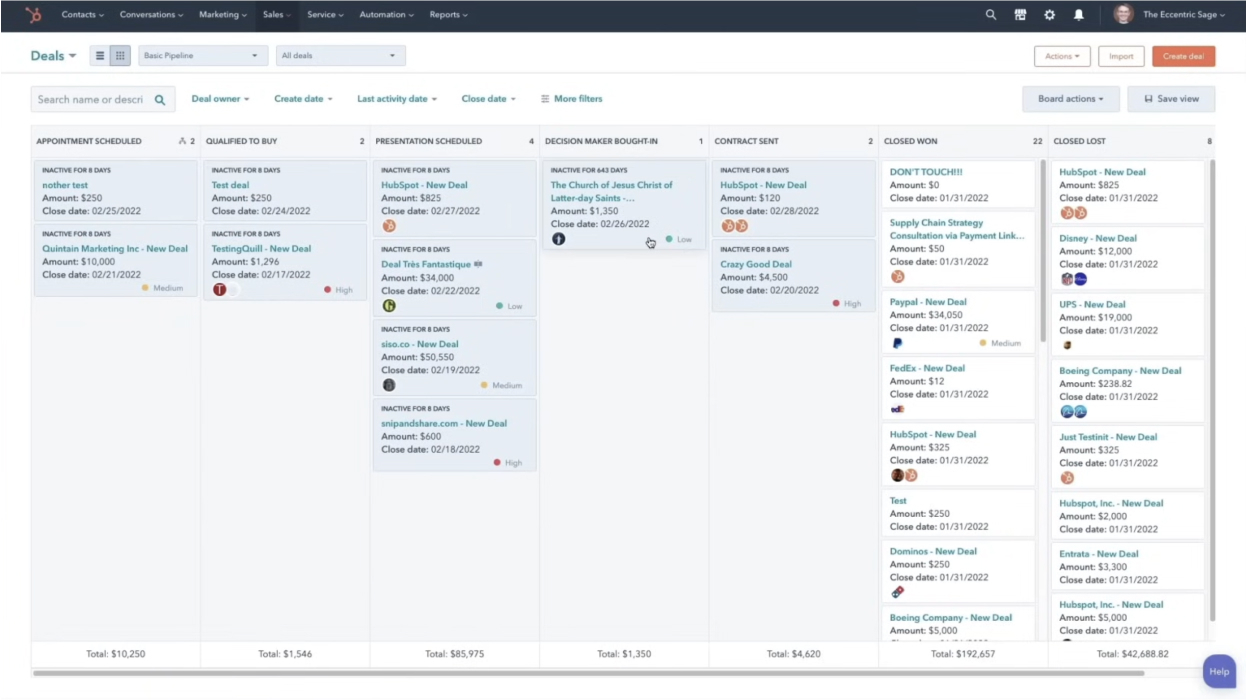Click the More filters icon
The width and height of the screenshot is (1246, 700).
pos(545,99)
